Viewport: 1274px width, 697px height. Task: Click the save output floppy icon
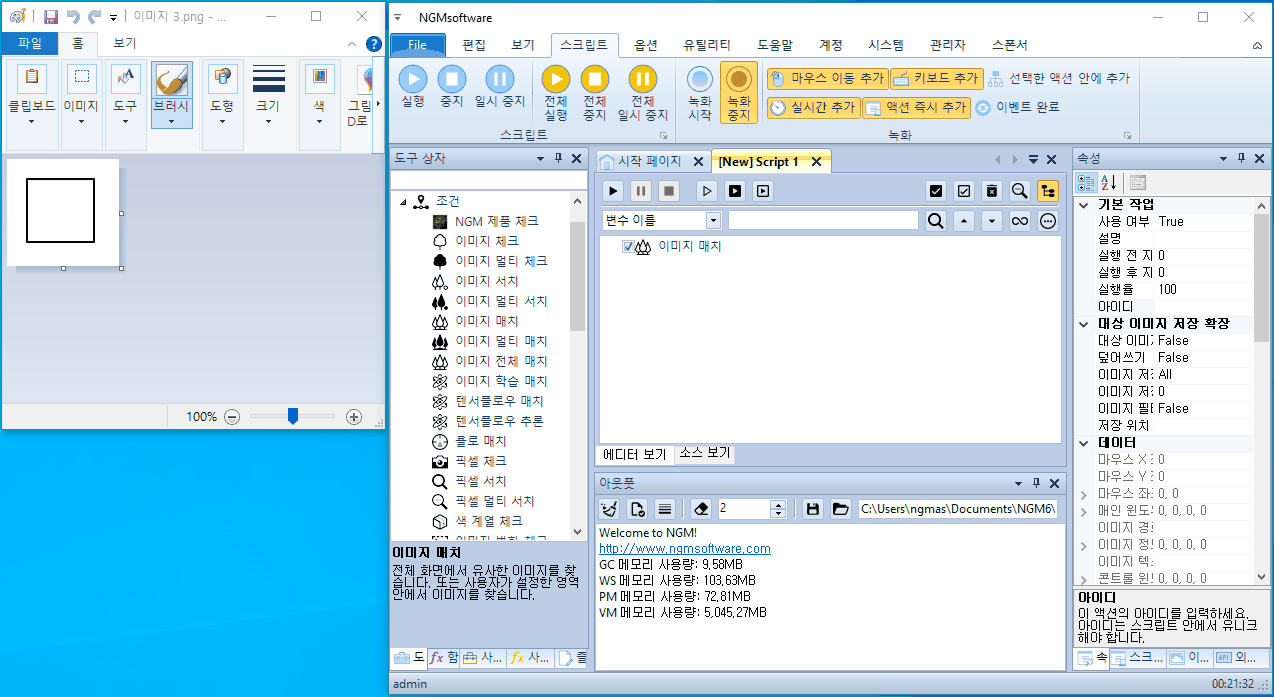pos(813,509)
